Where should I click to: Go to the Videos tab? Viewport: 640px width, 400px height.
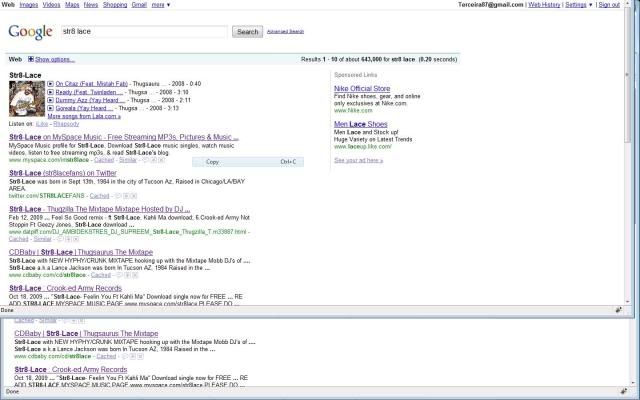53,5
